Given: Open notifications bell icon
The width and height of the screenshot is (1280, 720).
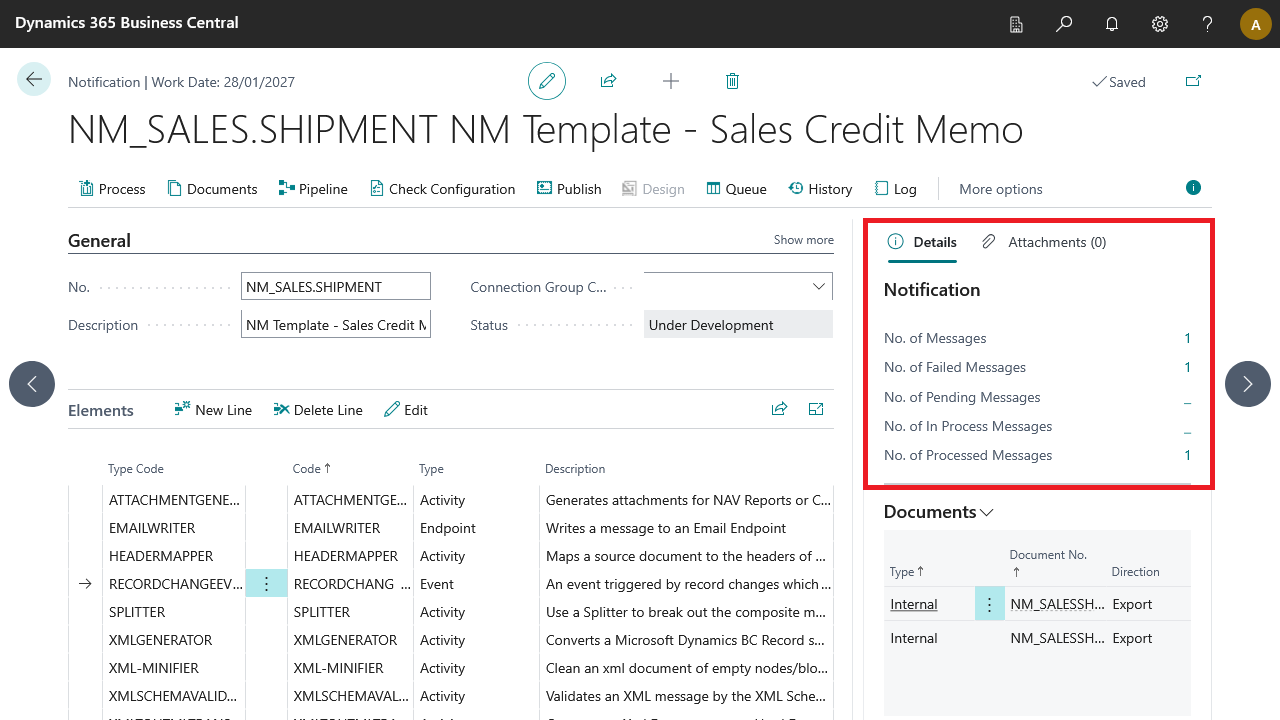Looking at the screenshot, I should (x=1112, y=24).
